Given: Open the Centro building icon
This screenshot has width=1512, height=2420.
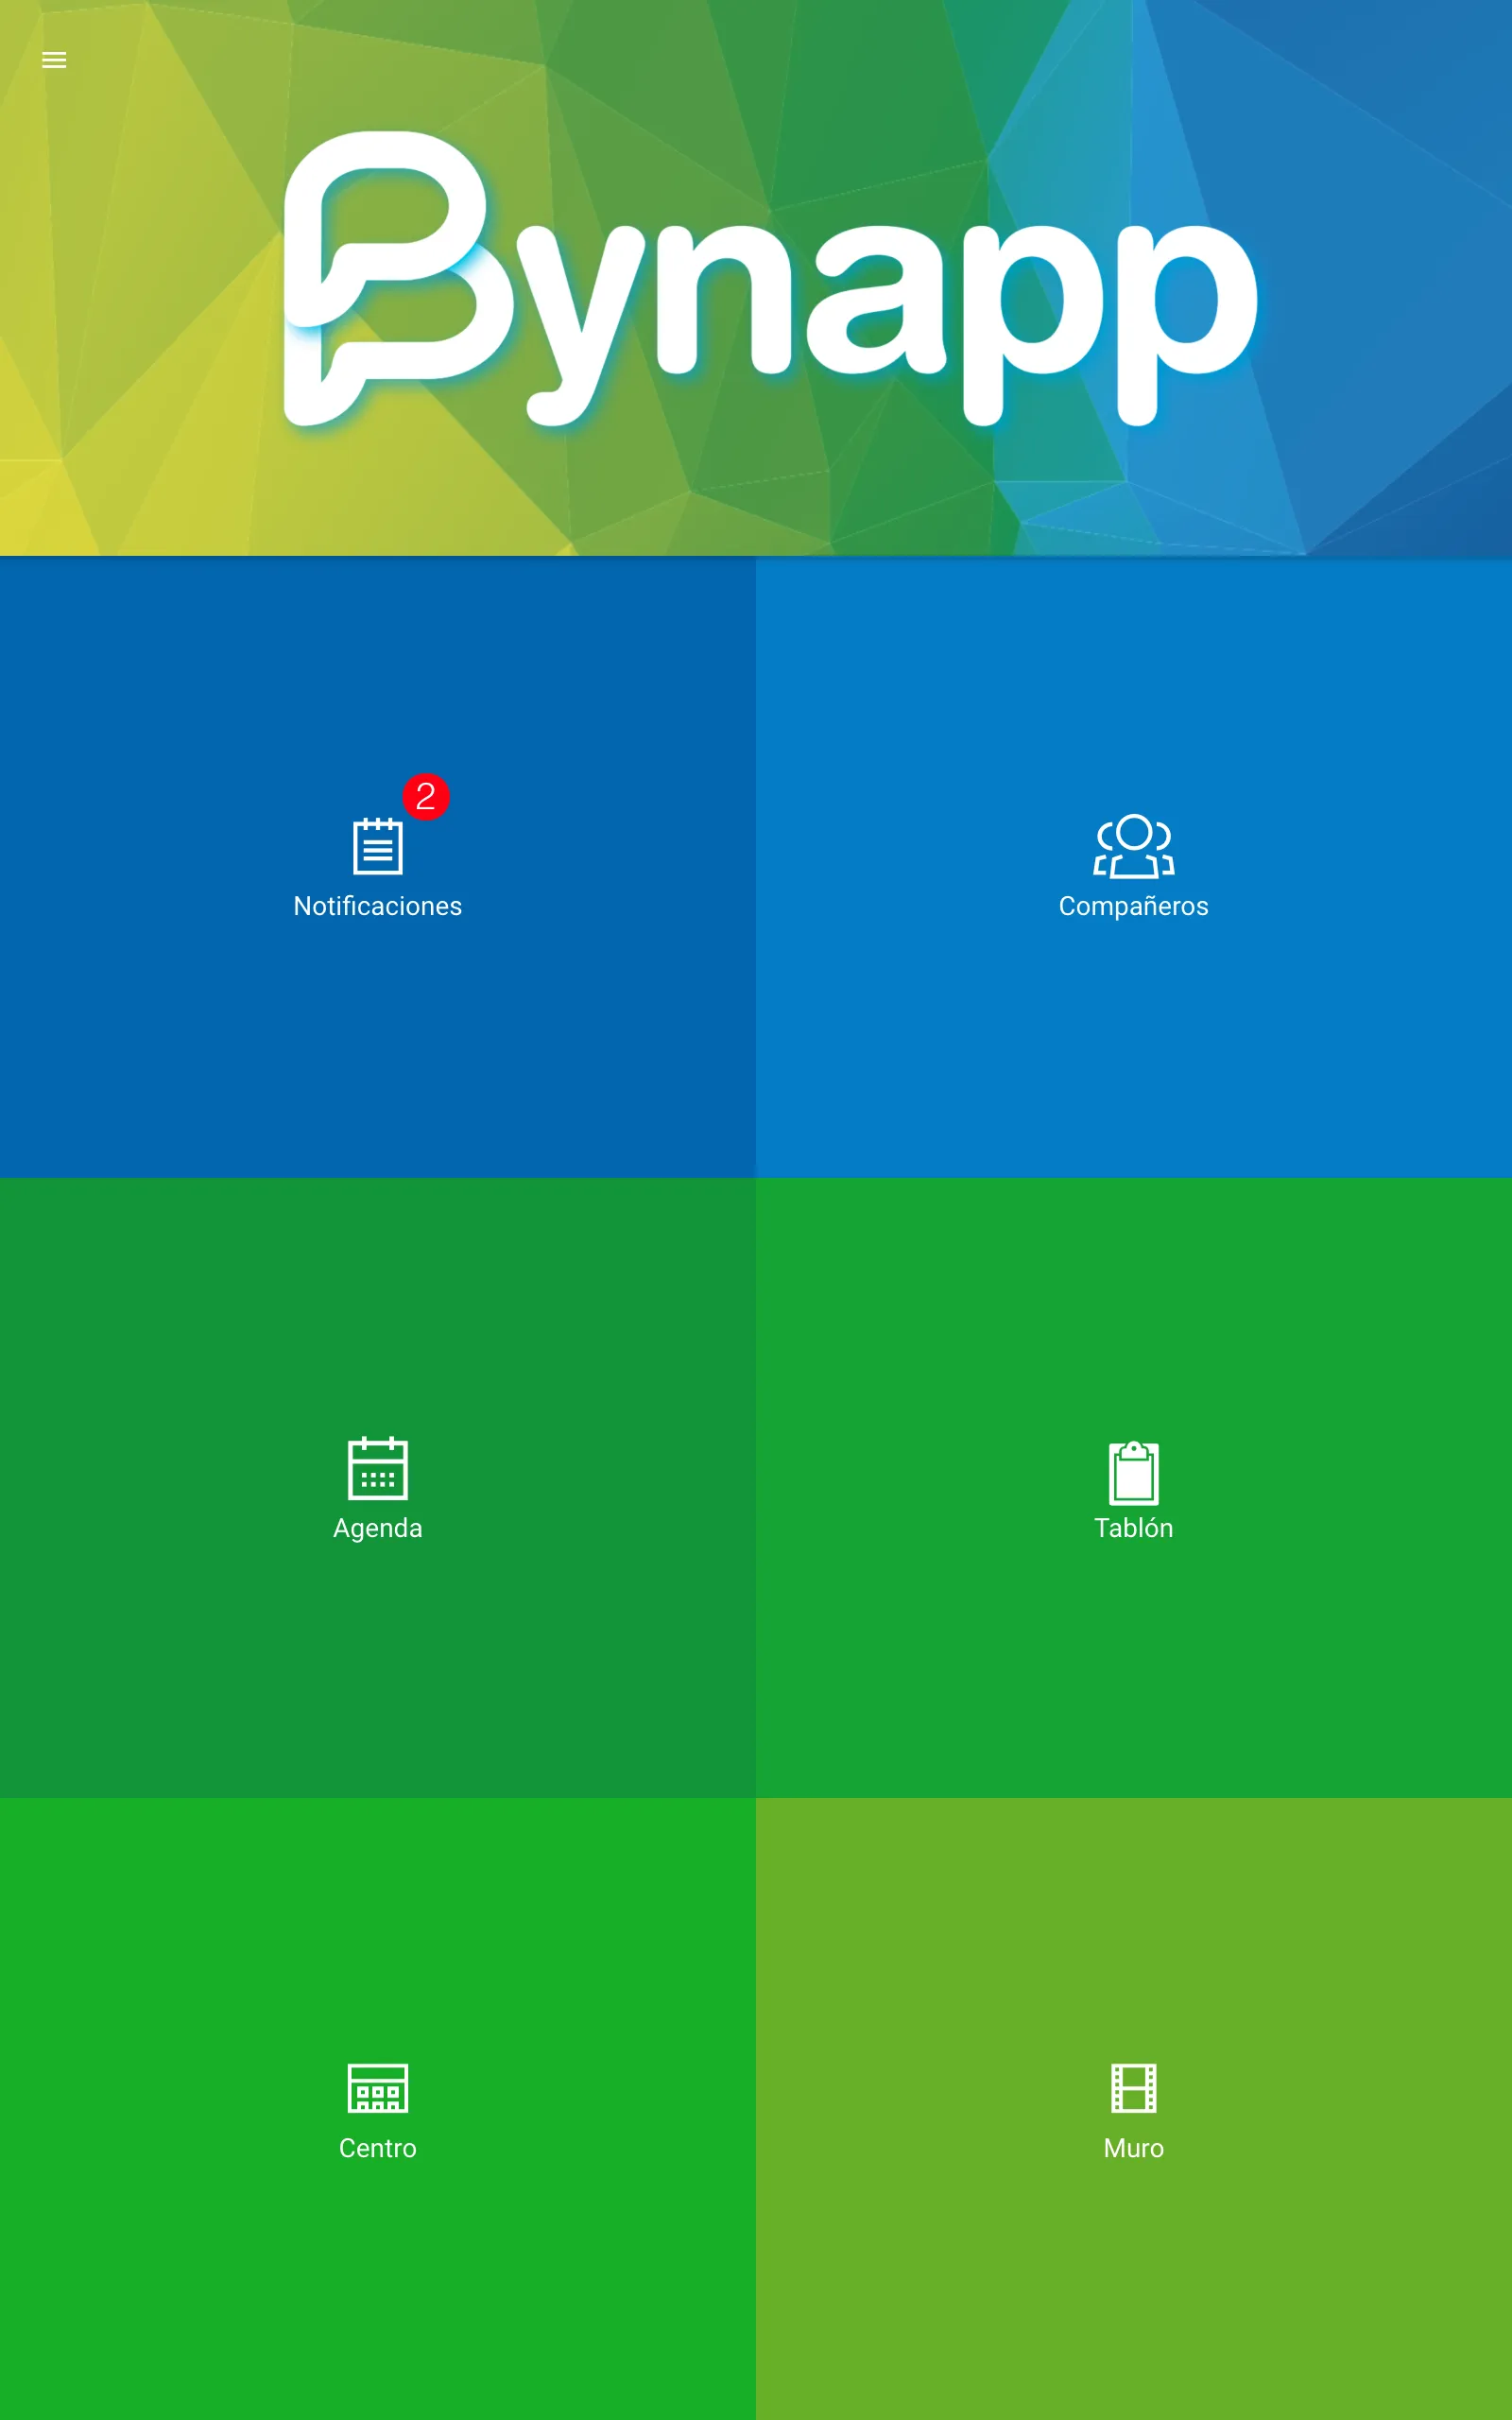Looking at the screenshot, I should click(378, 2088).
